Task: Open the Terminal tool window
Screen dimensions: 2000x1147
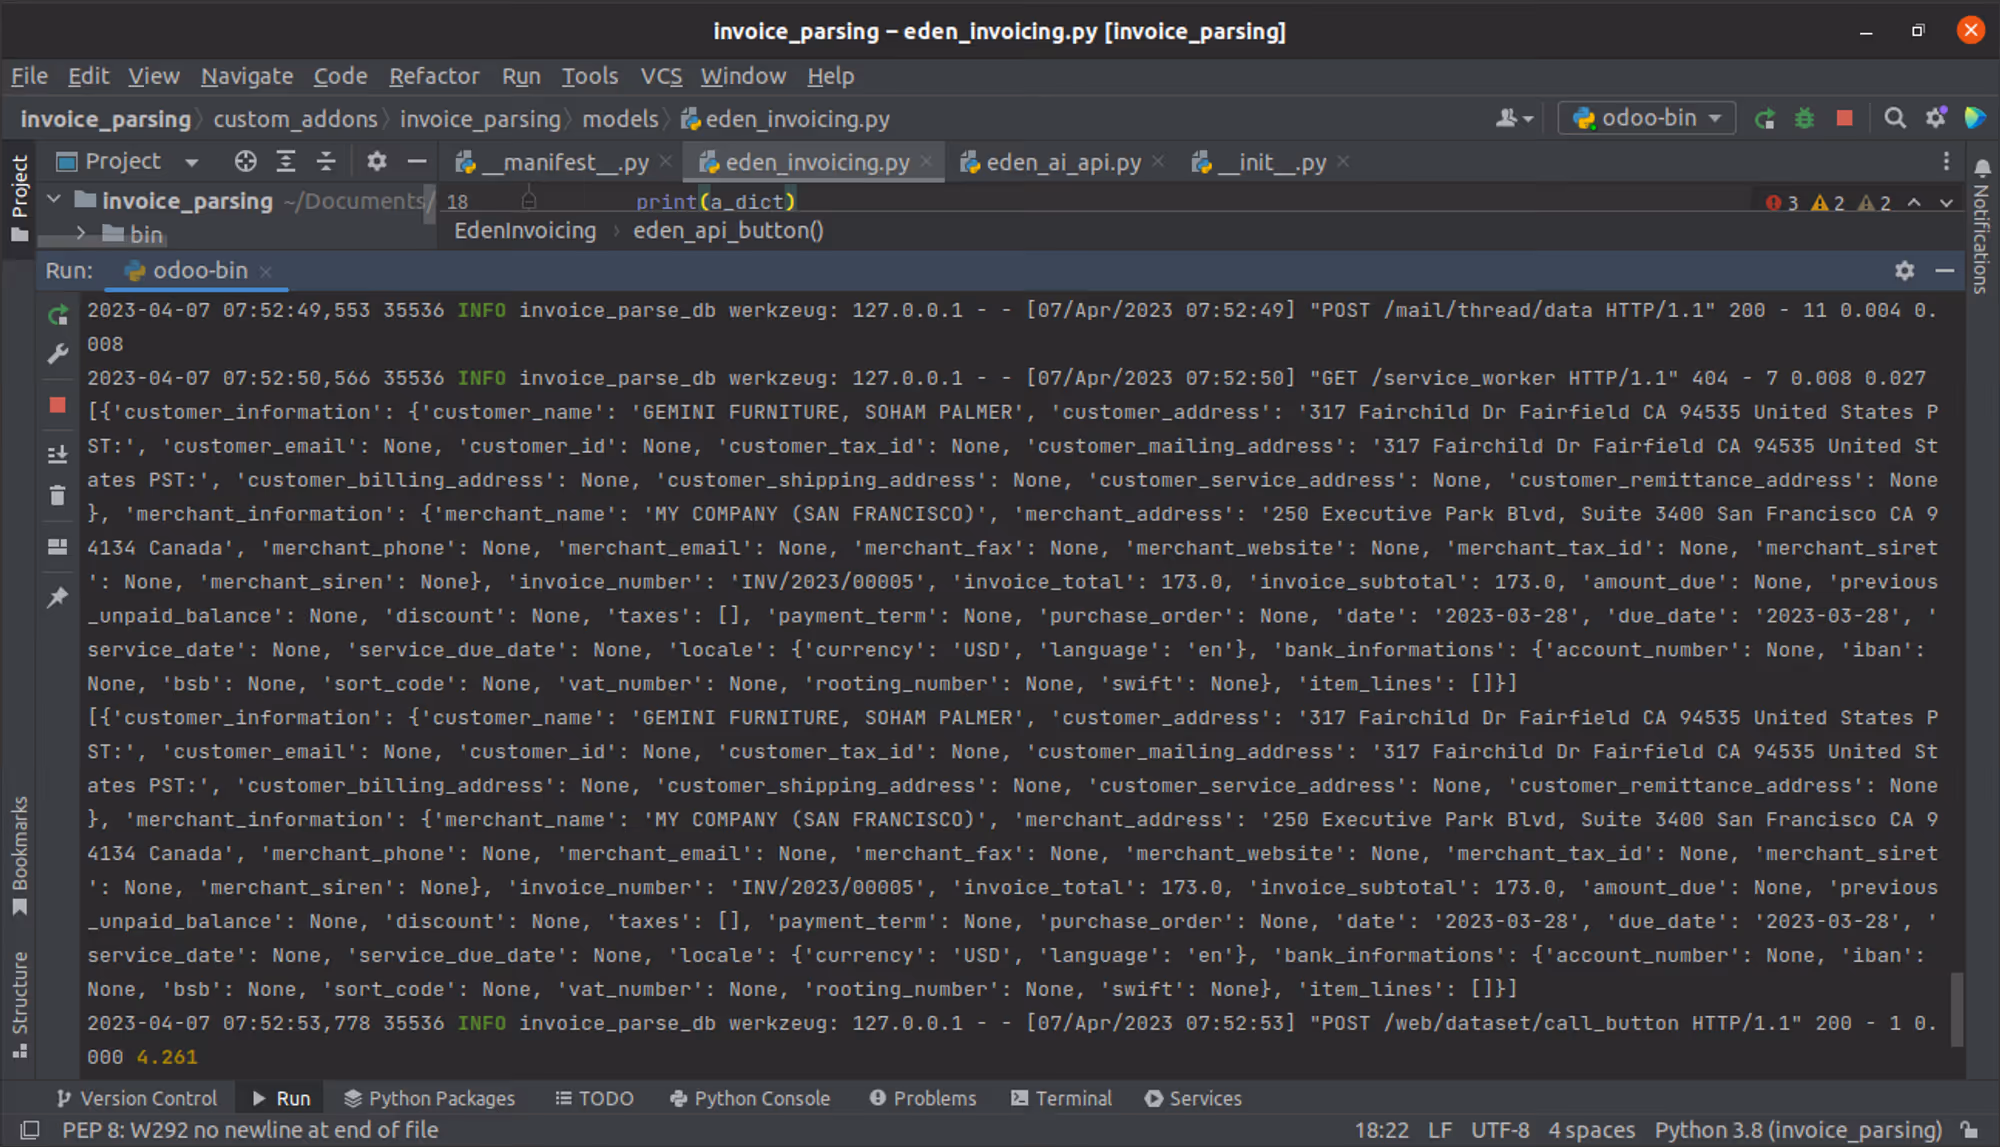Action: (x=1061, y=1098)
